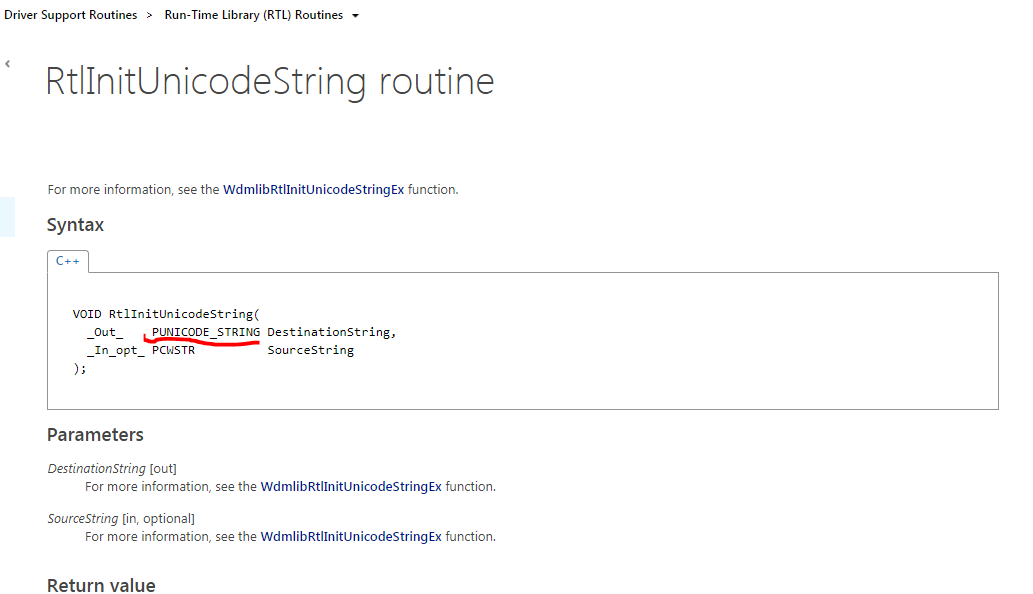This screenshot has height=594, width=1033.
Task: Click the breadcrumb separator arrow
Action: click(150, 15)
